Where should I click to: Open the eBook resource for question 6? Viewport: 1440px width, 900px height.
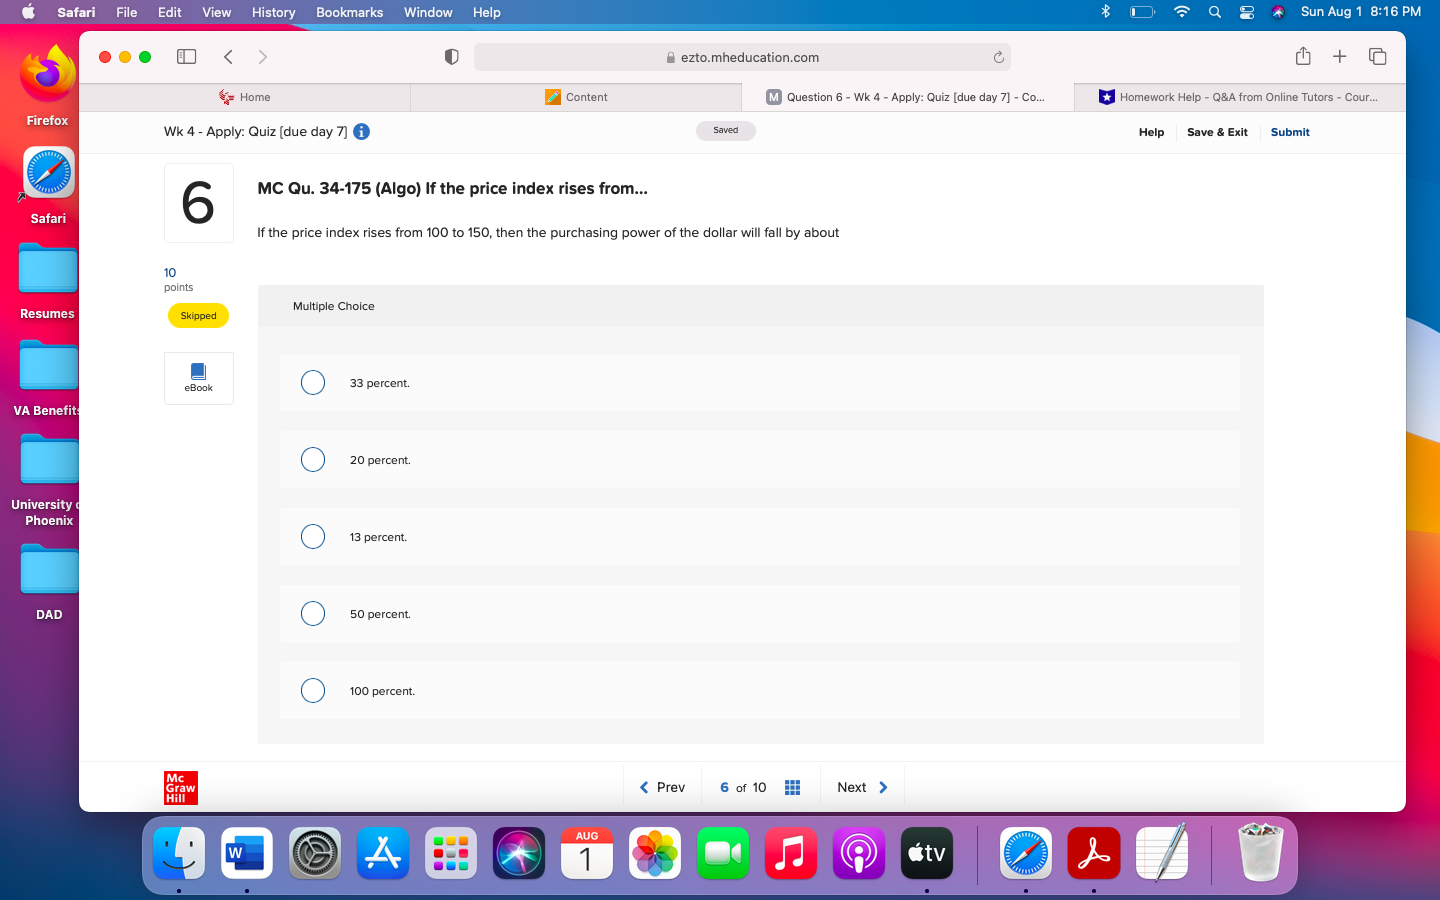pos(198,378)
